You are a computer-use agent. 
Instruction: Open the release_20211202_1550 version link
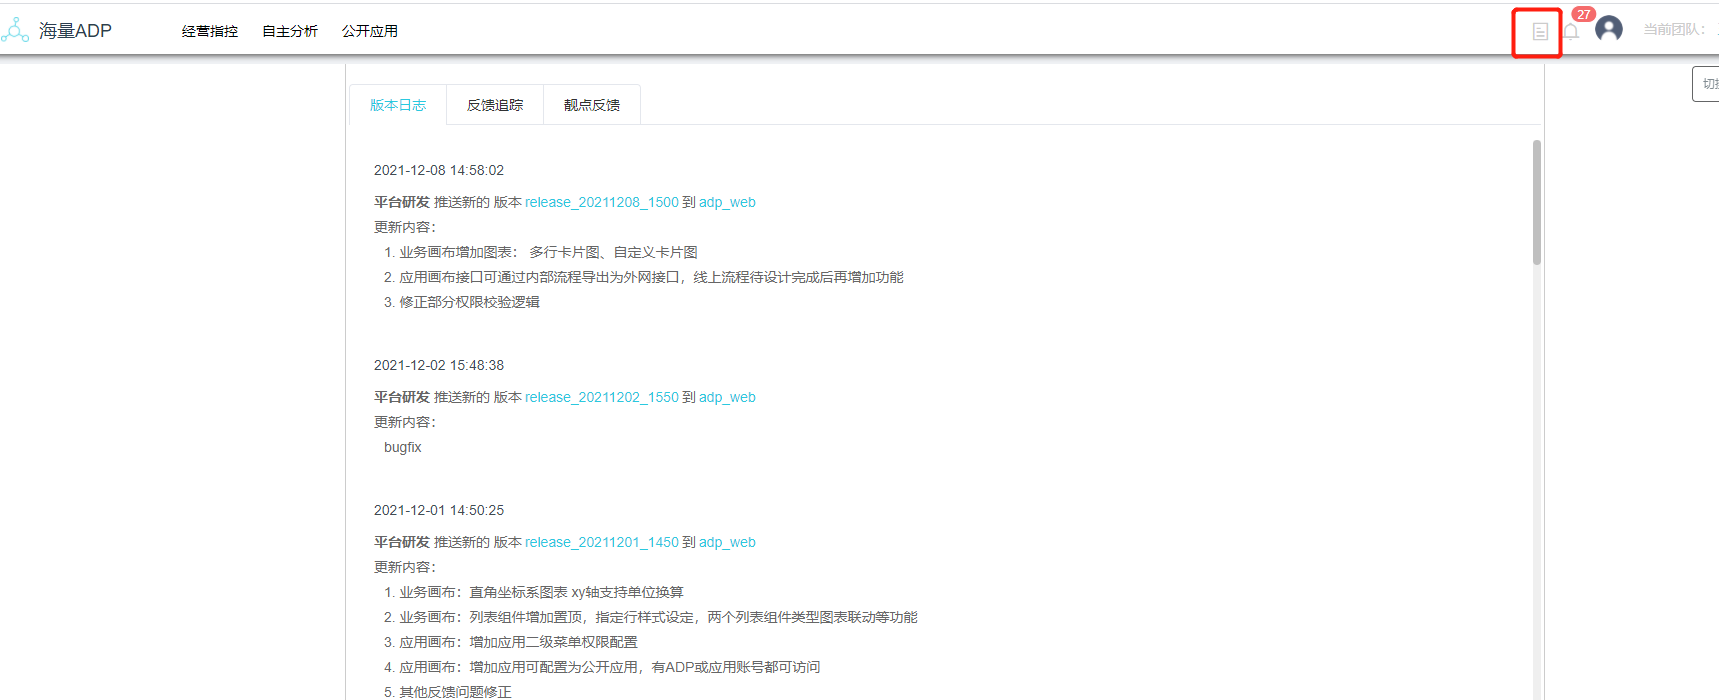click(602, 397)
